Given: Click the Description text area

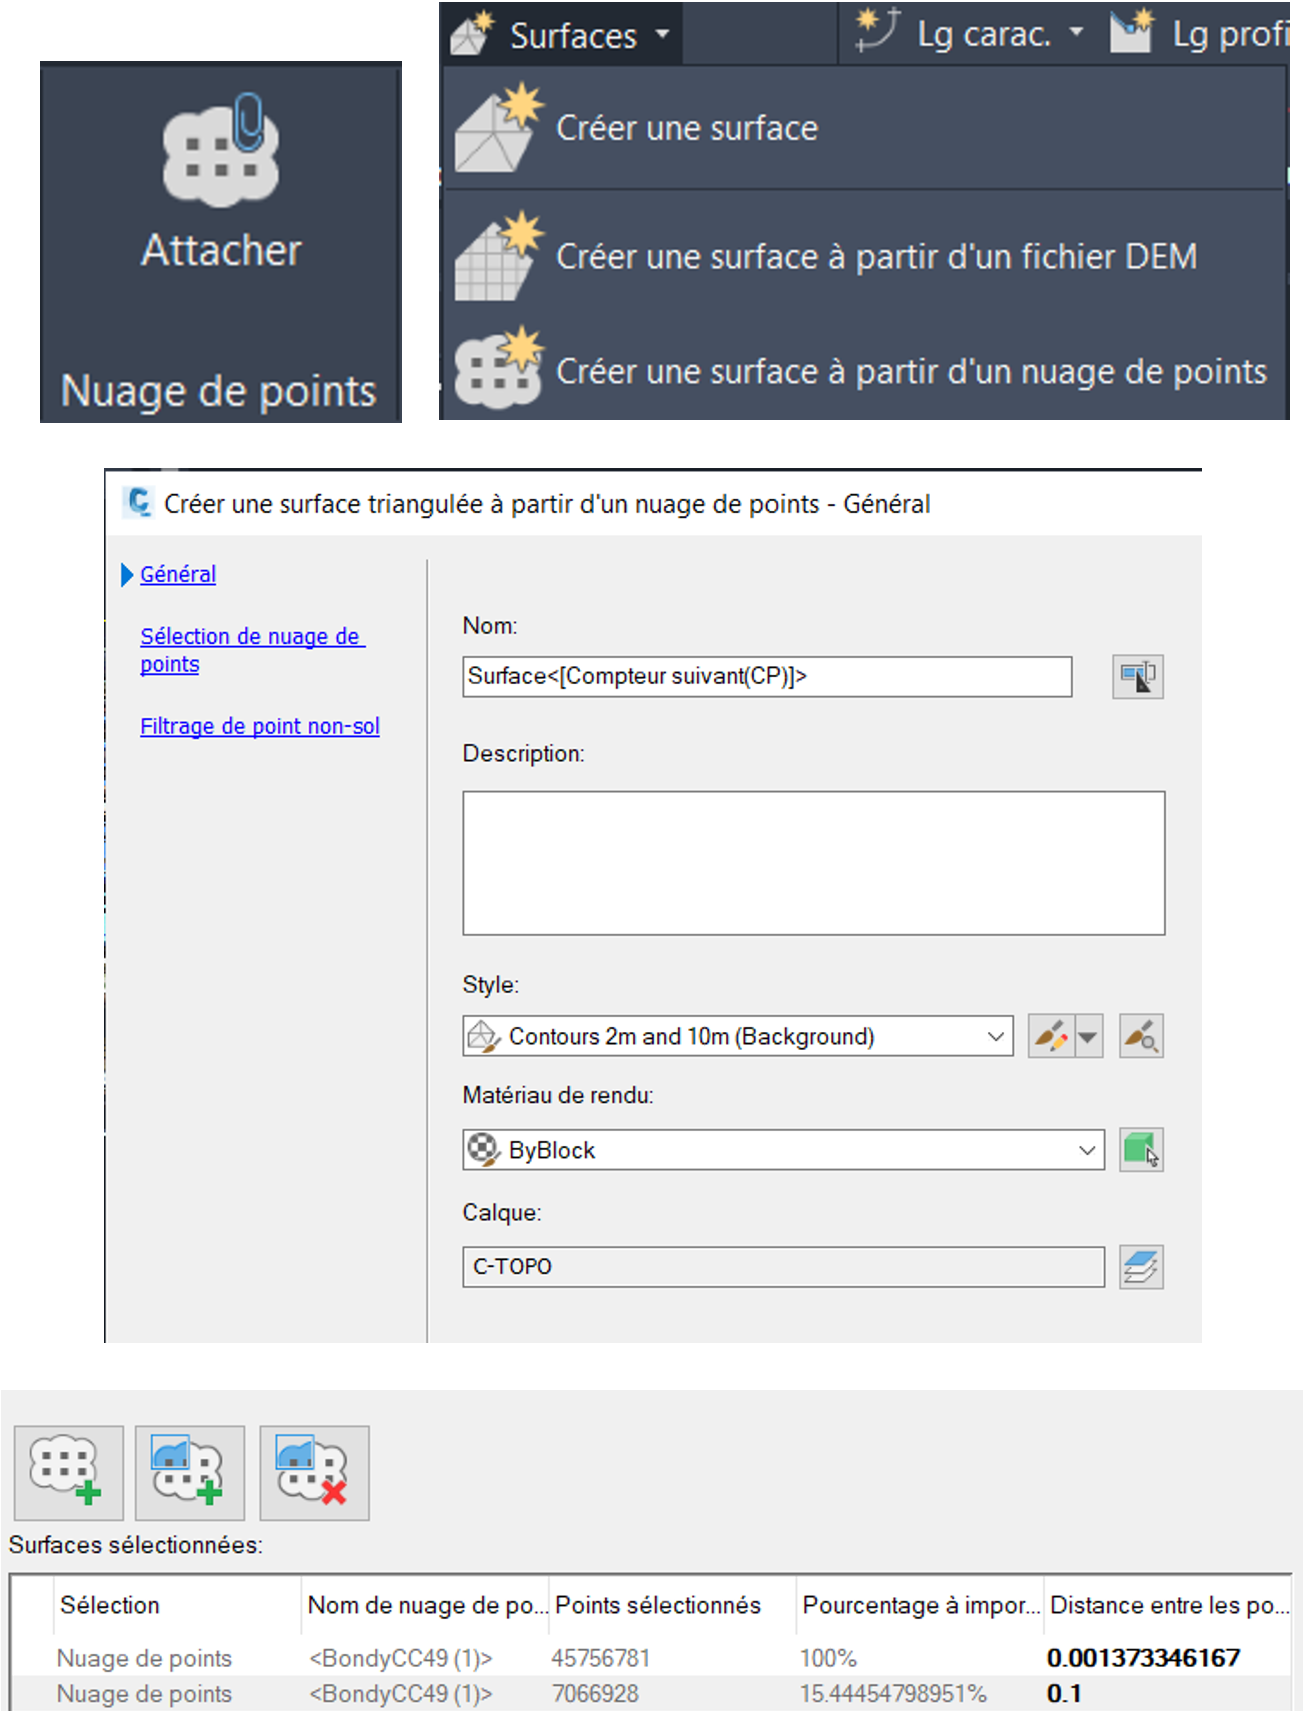Looking at the screenshot, I should [x=814, y=863].
